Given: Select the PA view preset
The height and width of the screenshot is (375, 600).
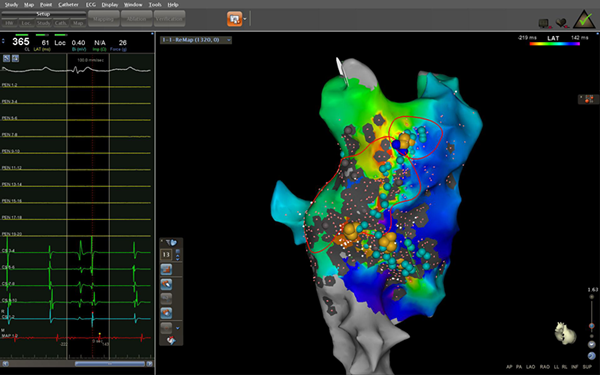Looking at the screenshot, I should pos(519,367).
